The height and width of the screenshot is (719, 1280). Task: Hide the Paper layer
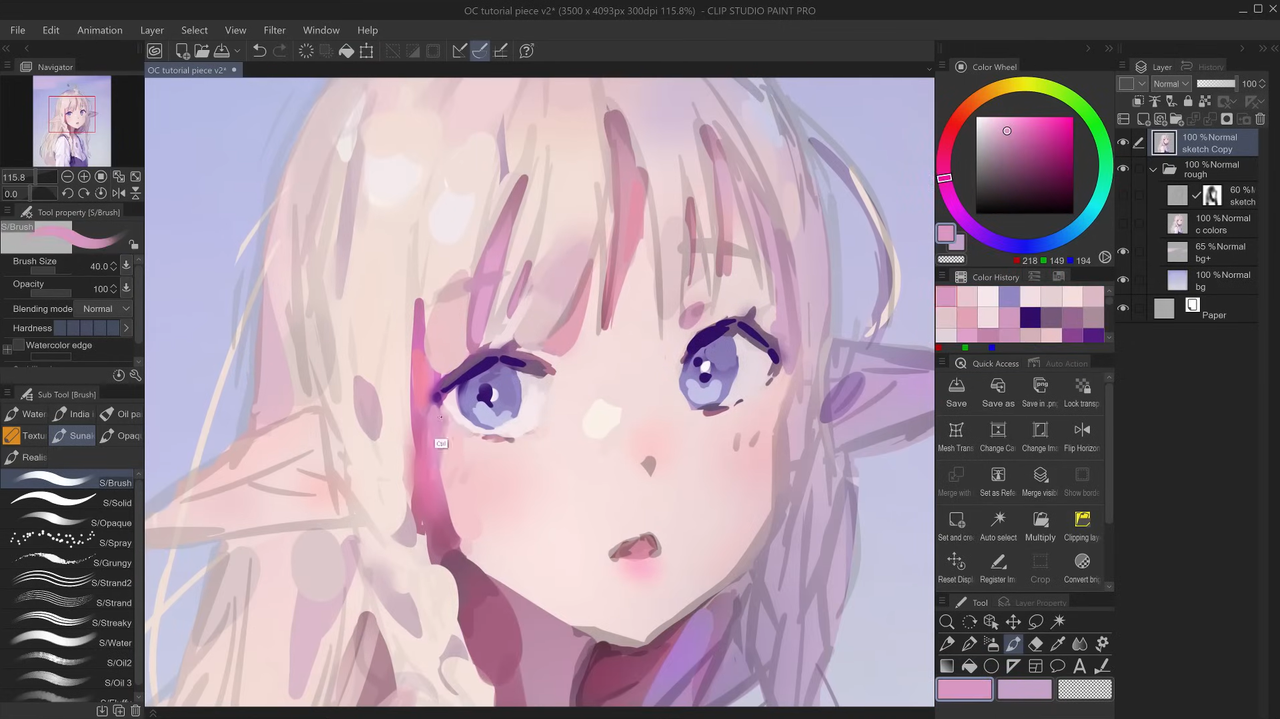(x=1122, y=308)
